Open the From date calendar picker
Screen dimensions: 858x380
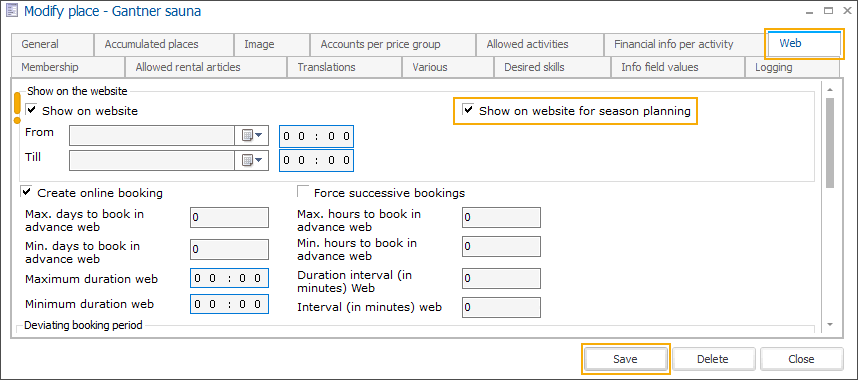tap(252, 135)
